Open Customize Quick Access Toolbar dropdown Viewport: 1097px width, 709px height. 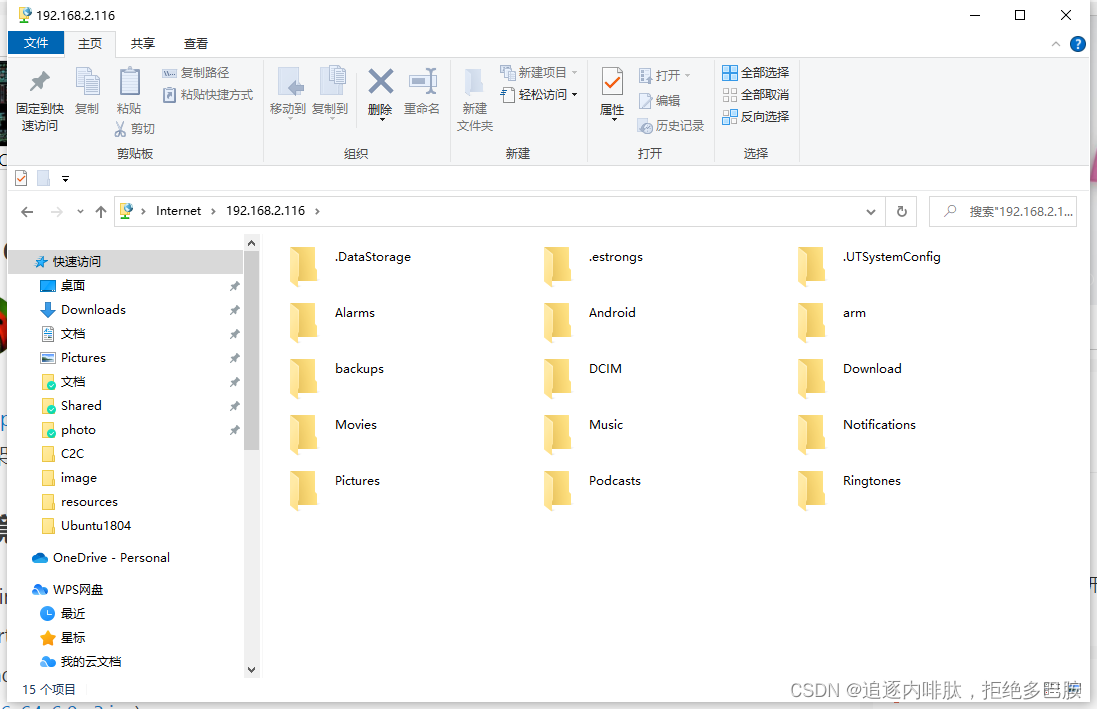pyautogui.click(x=65, y=179)
